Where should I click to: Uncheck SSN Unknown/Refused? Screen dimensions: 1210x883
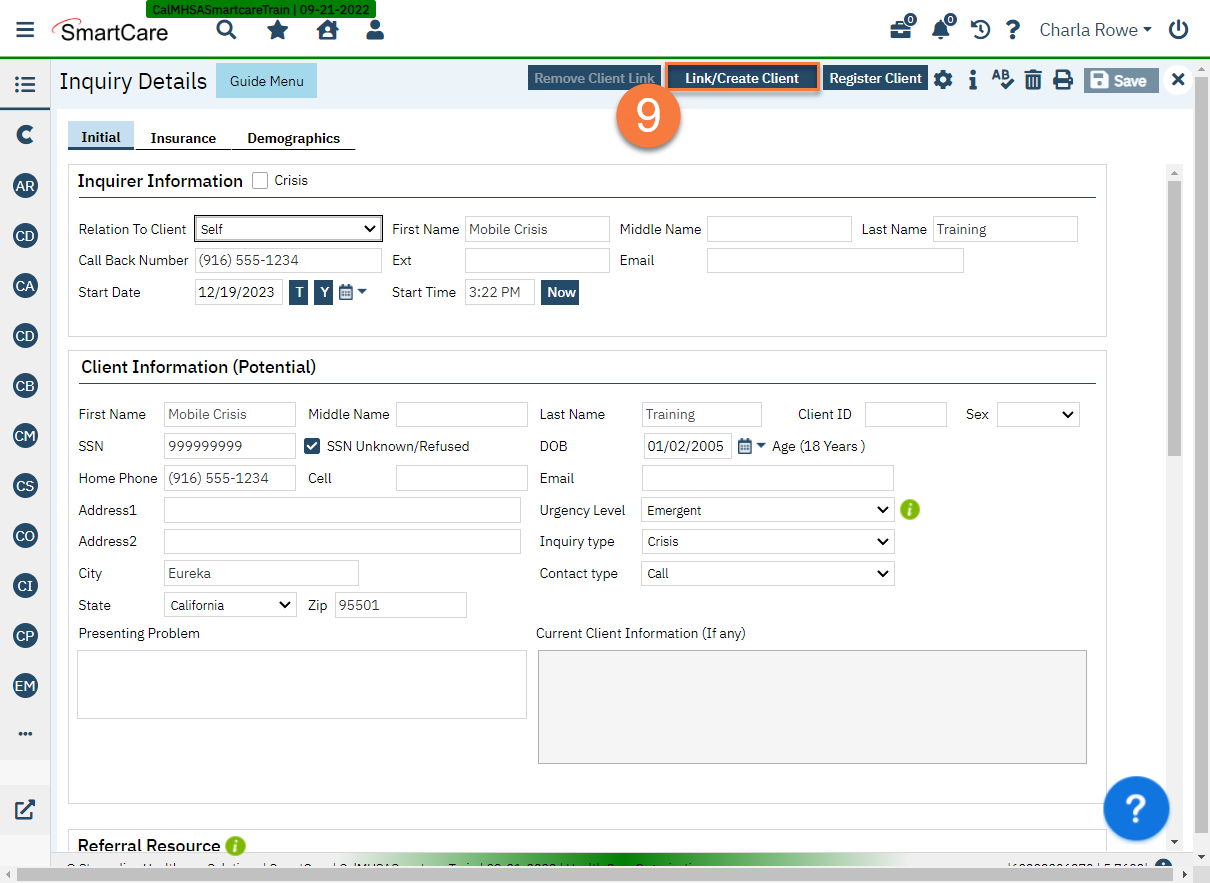312,446
